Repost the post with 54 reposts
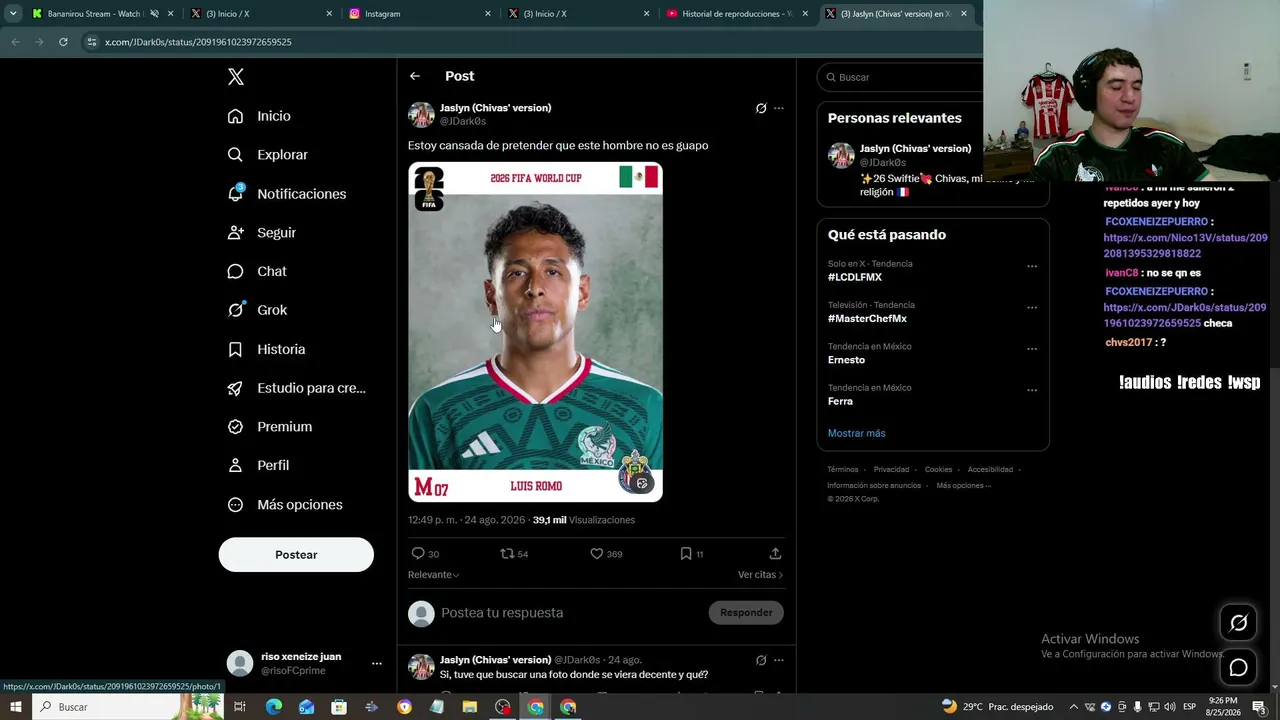 (507, 553)
